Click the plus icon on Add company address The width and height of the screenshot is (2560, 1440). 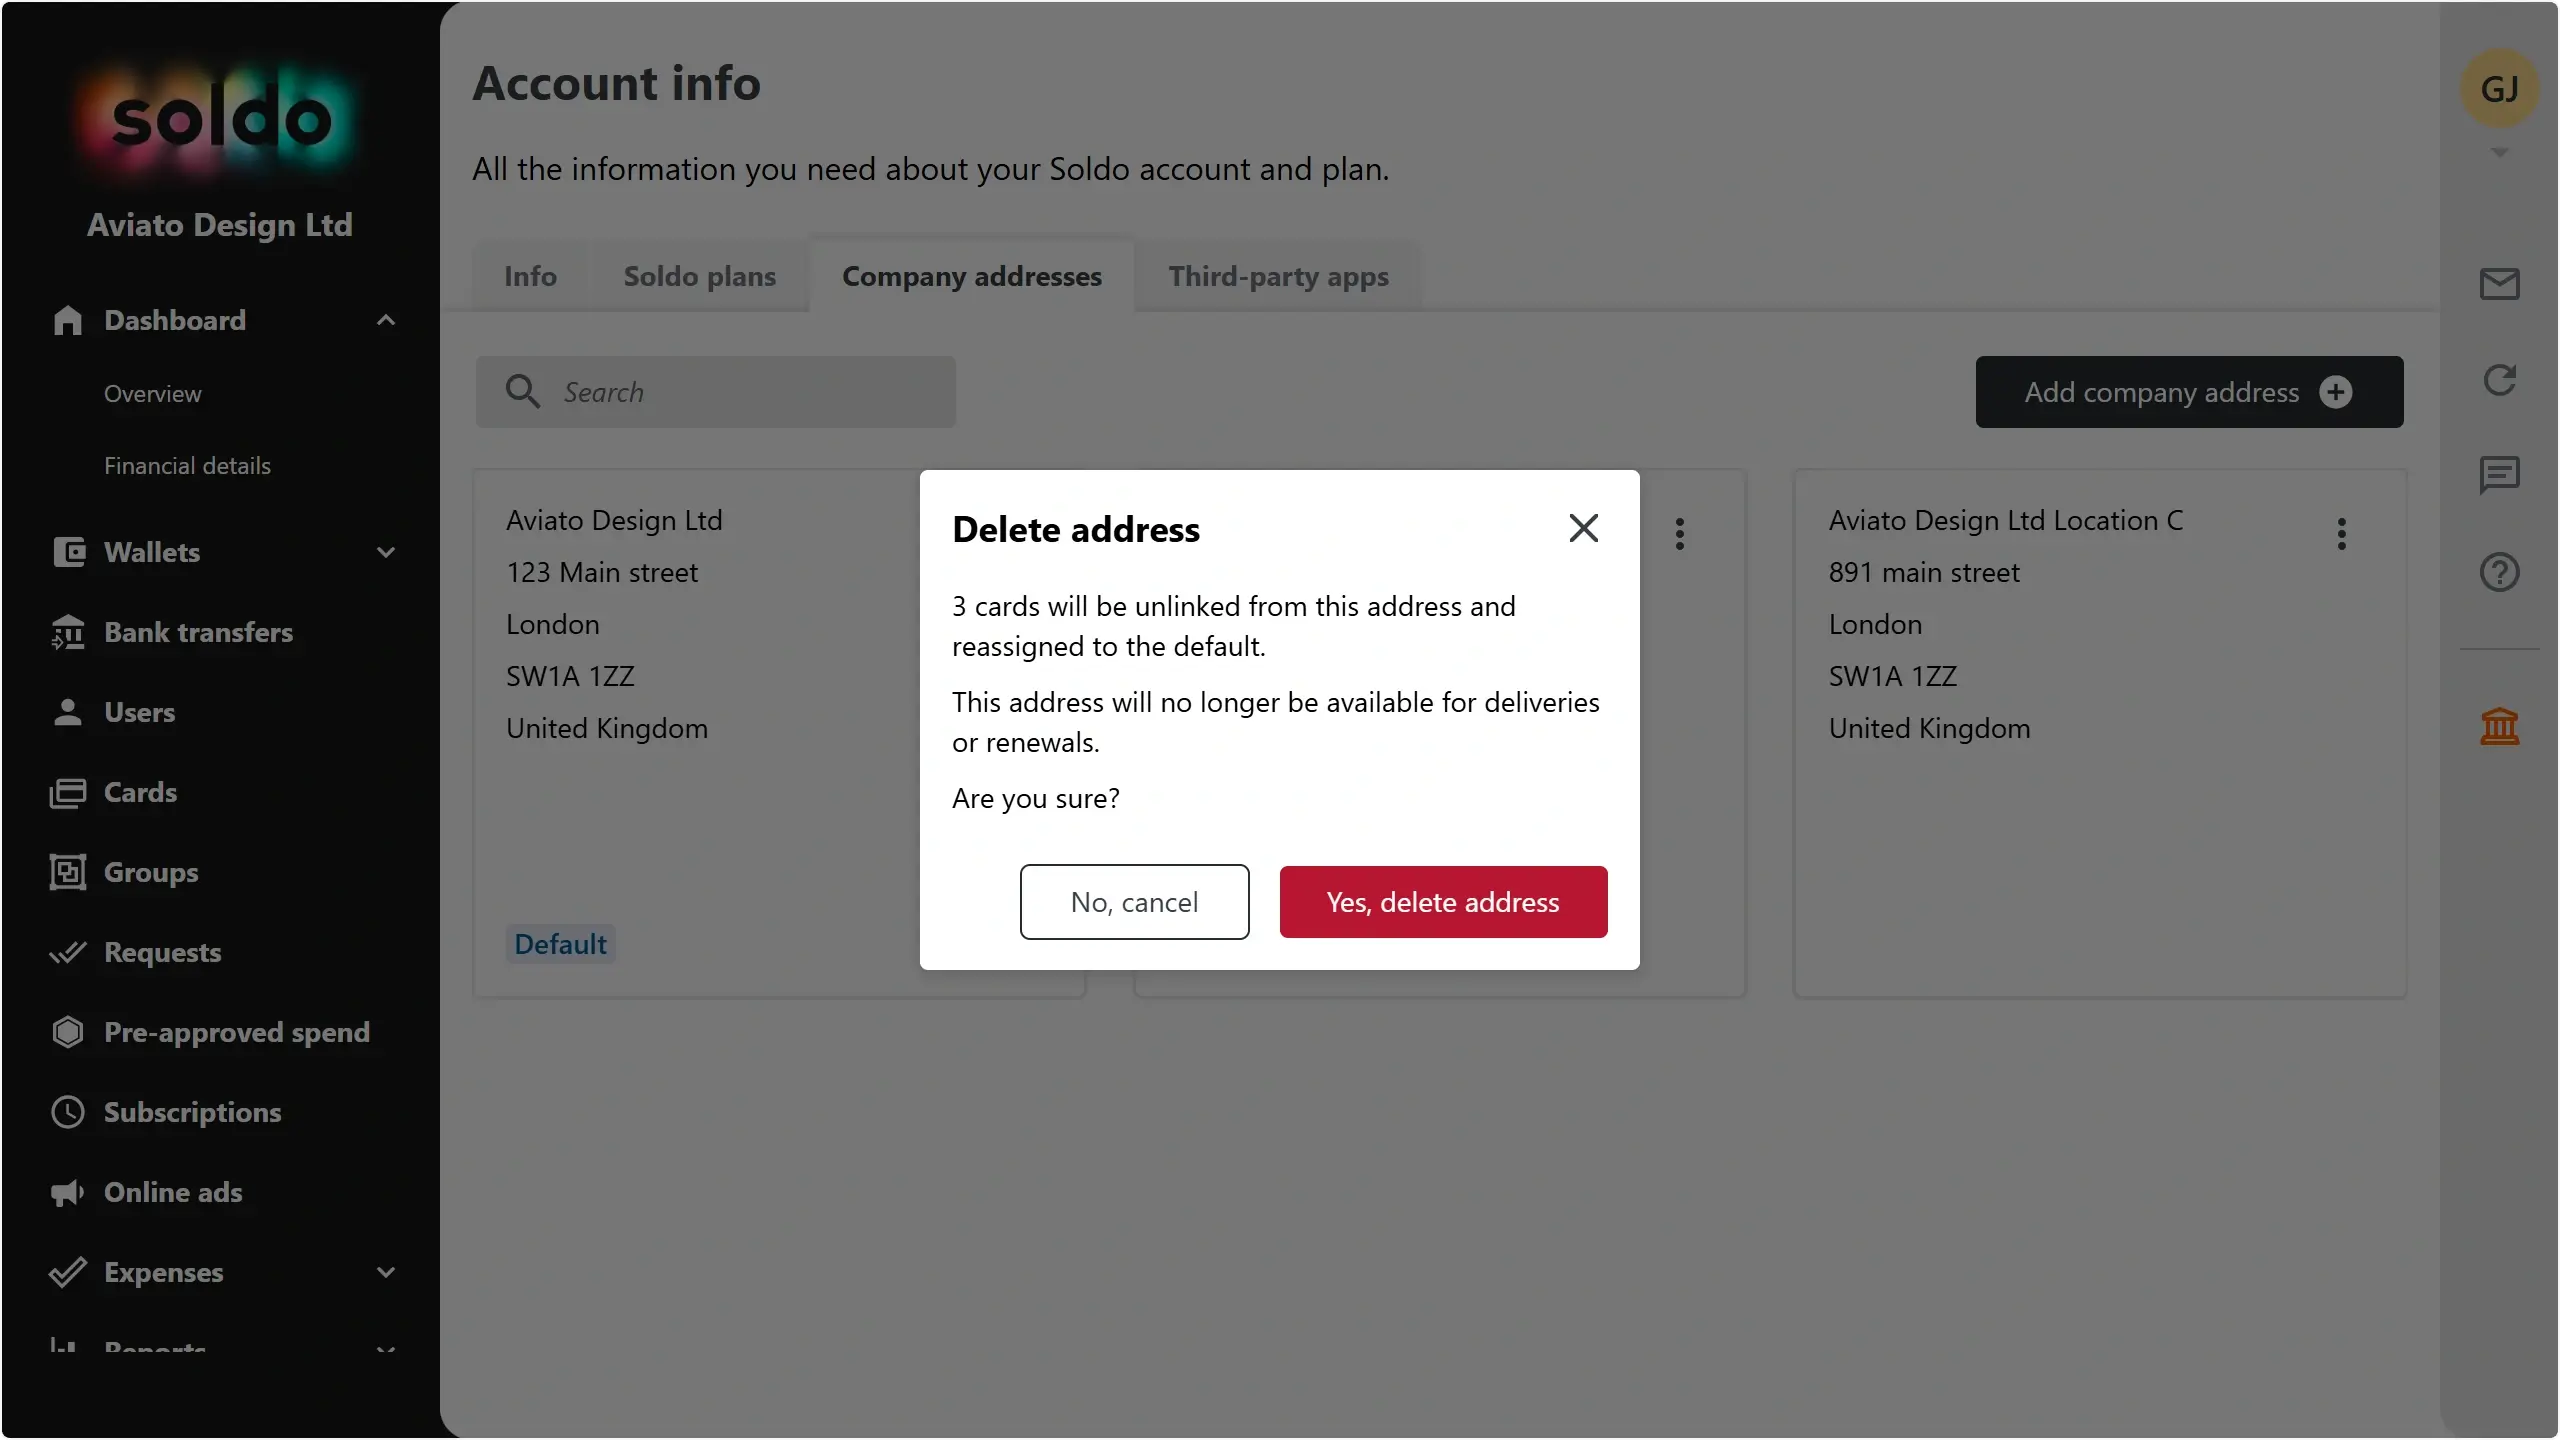2336,392
